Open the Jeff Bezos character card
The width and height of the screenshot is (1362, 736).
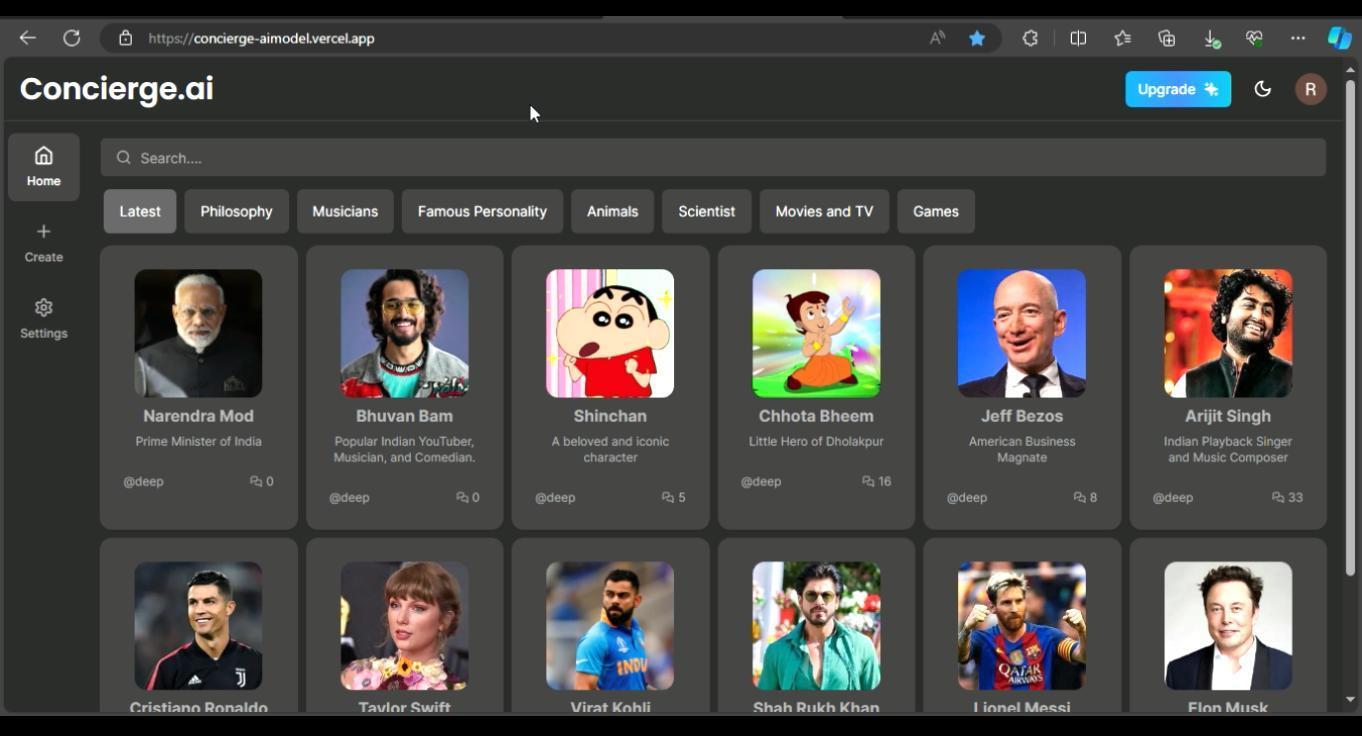pos(1022,387)
